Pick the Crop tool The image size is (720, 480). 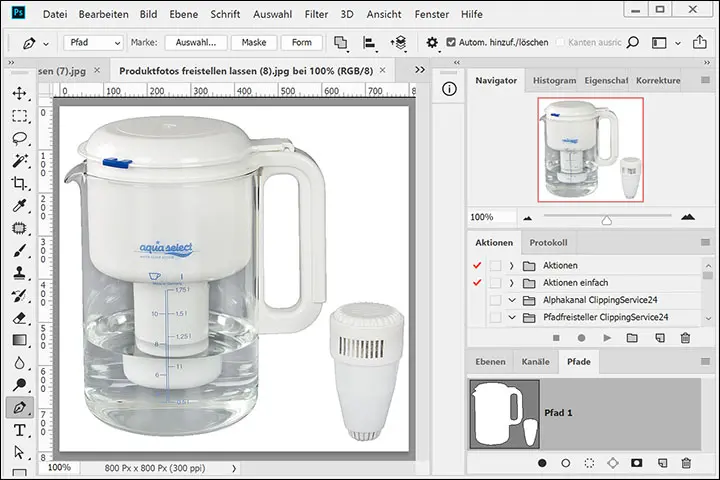19,183
